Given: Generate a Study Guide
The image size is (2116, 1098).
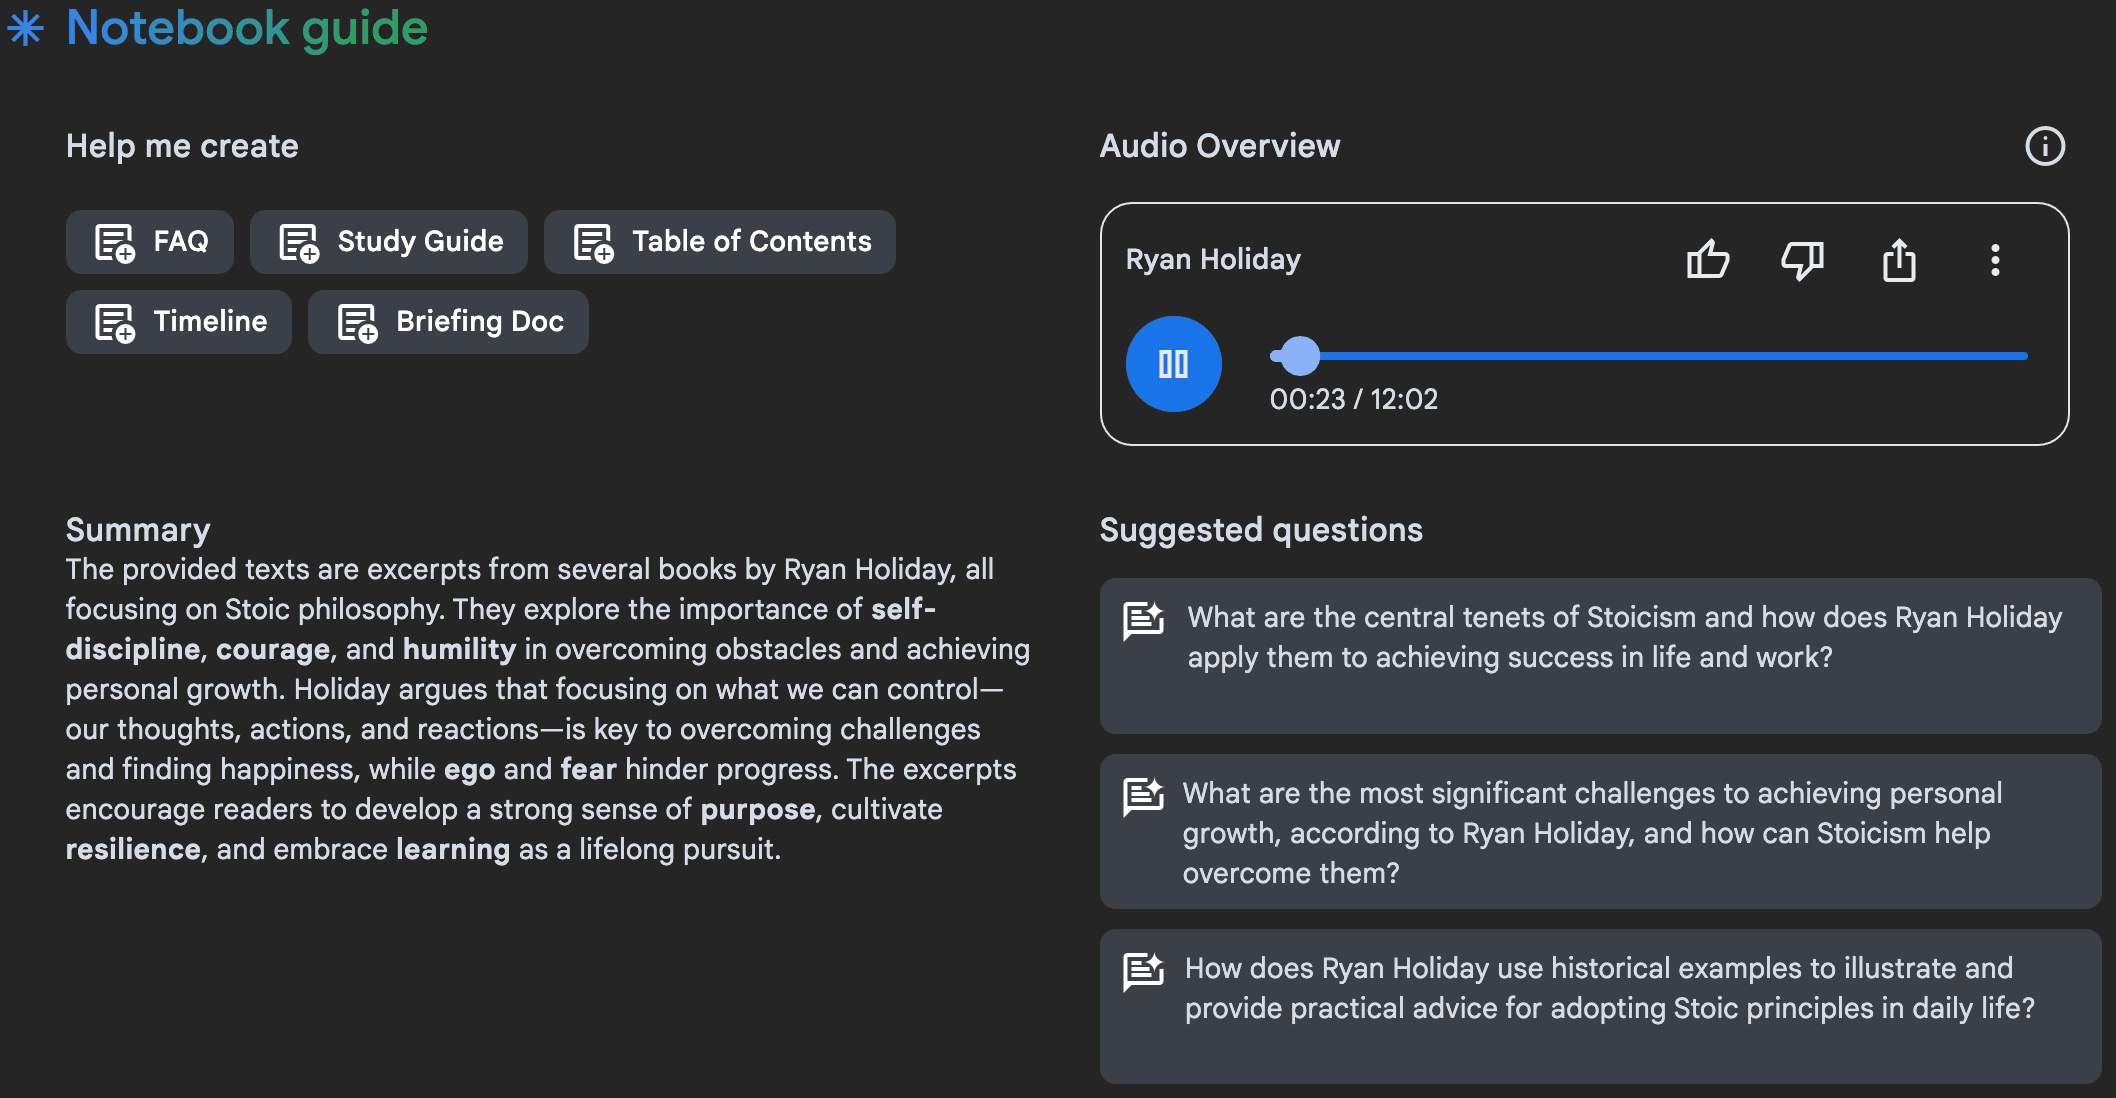Looking at the screenshot, I should click(389, 242).
